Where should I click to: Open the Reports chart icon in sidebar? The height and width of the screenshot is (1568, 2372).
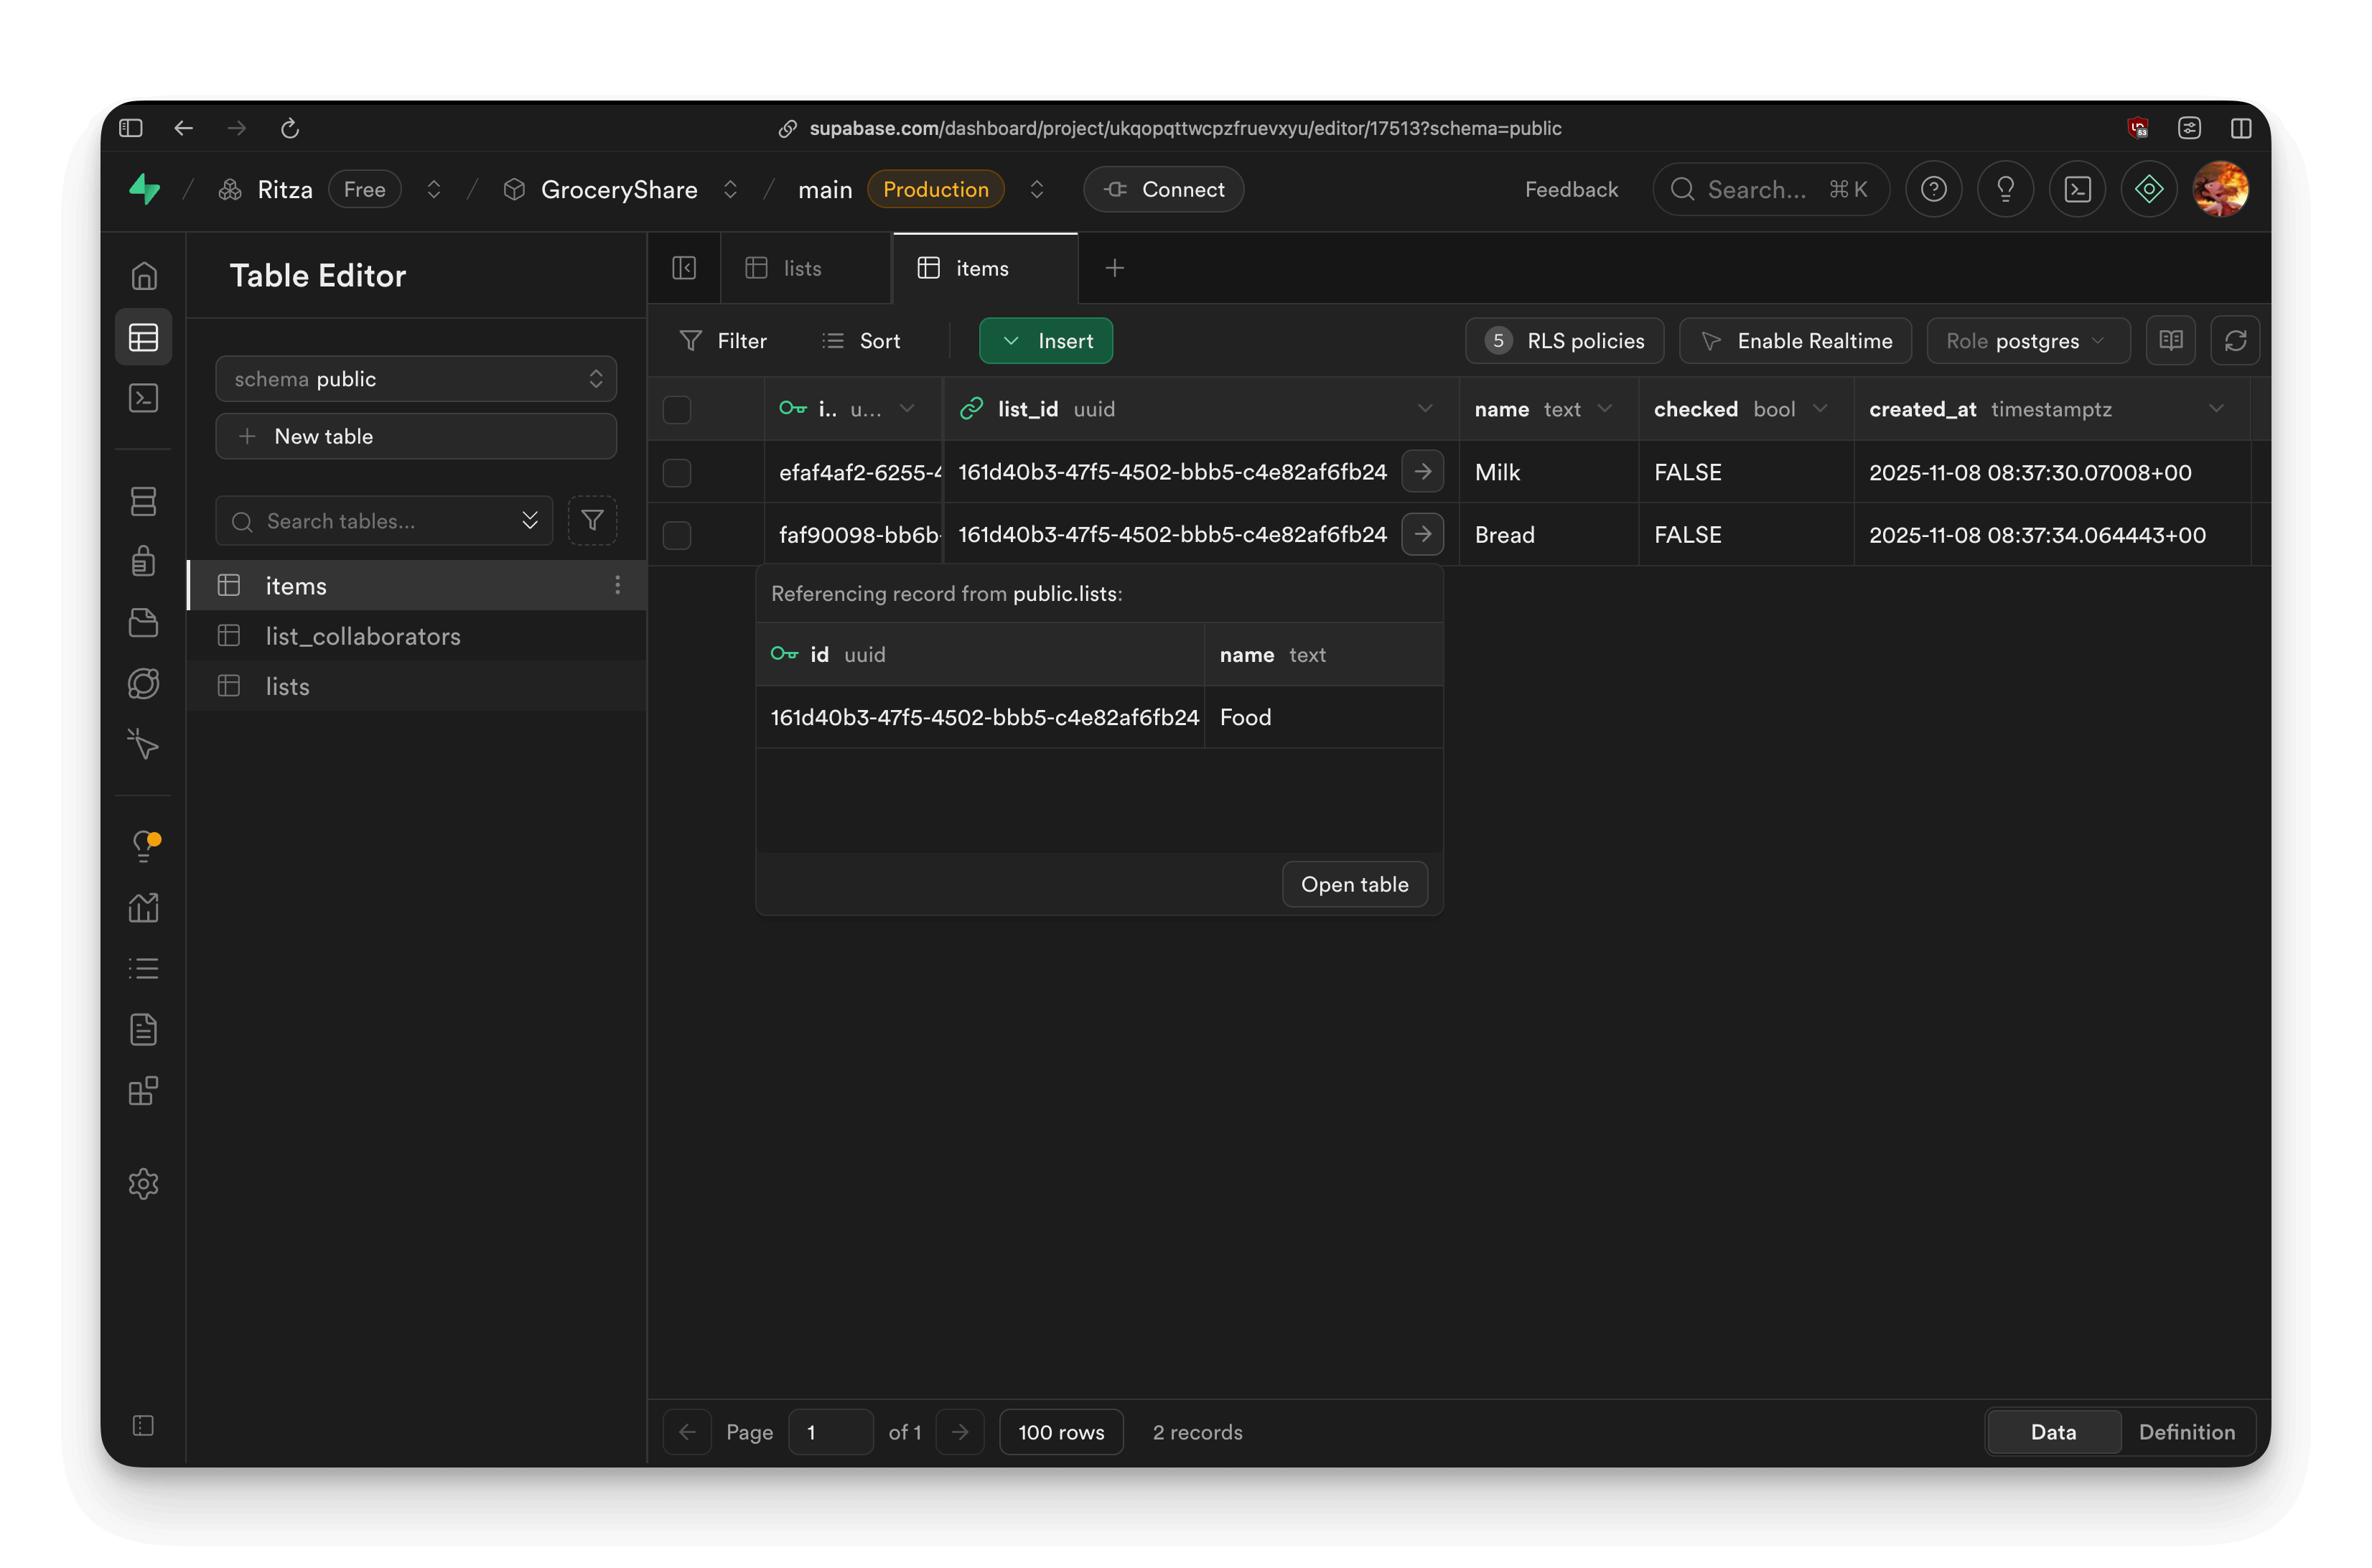144,908
